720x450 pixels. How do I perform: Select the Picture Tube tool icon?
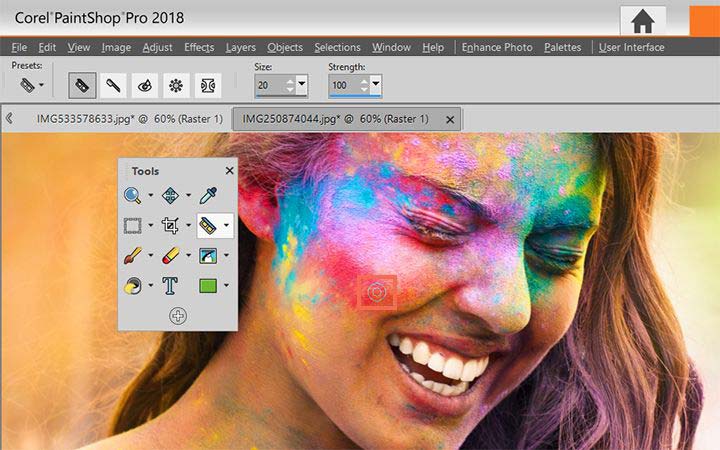point(208,255)
